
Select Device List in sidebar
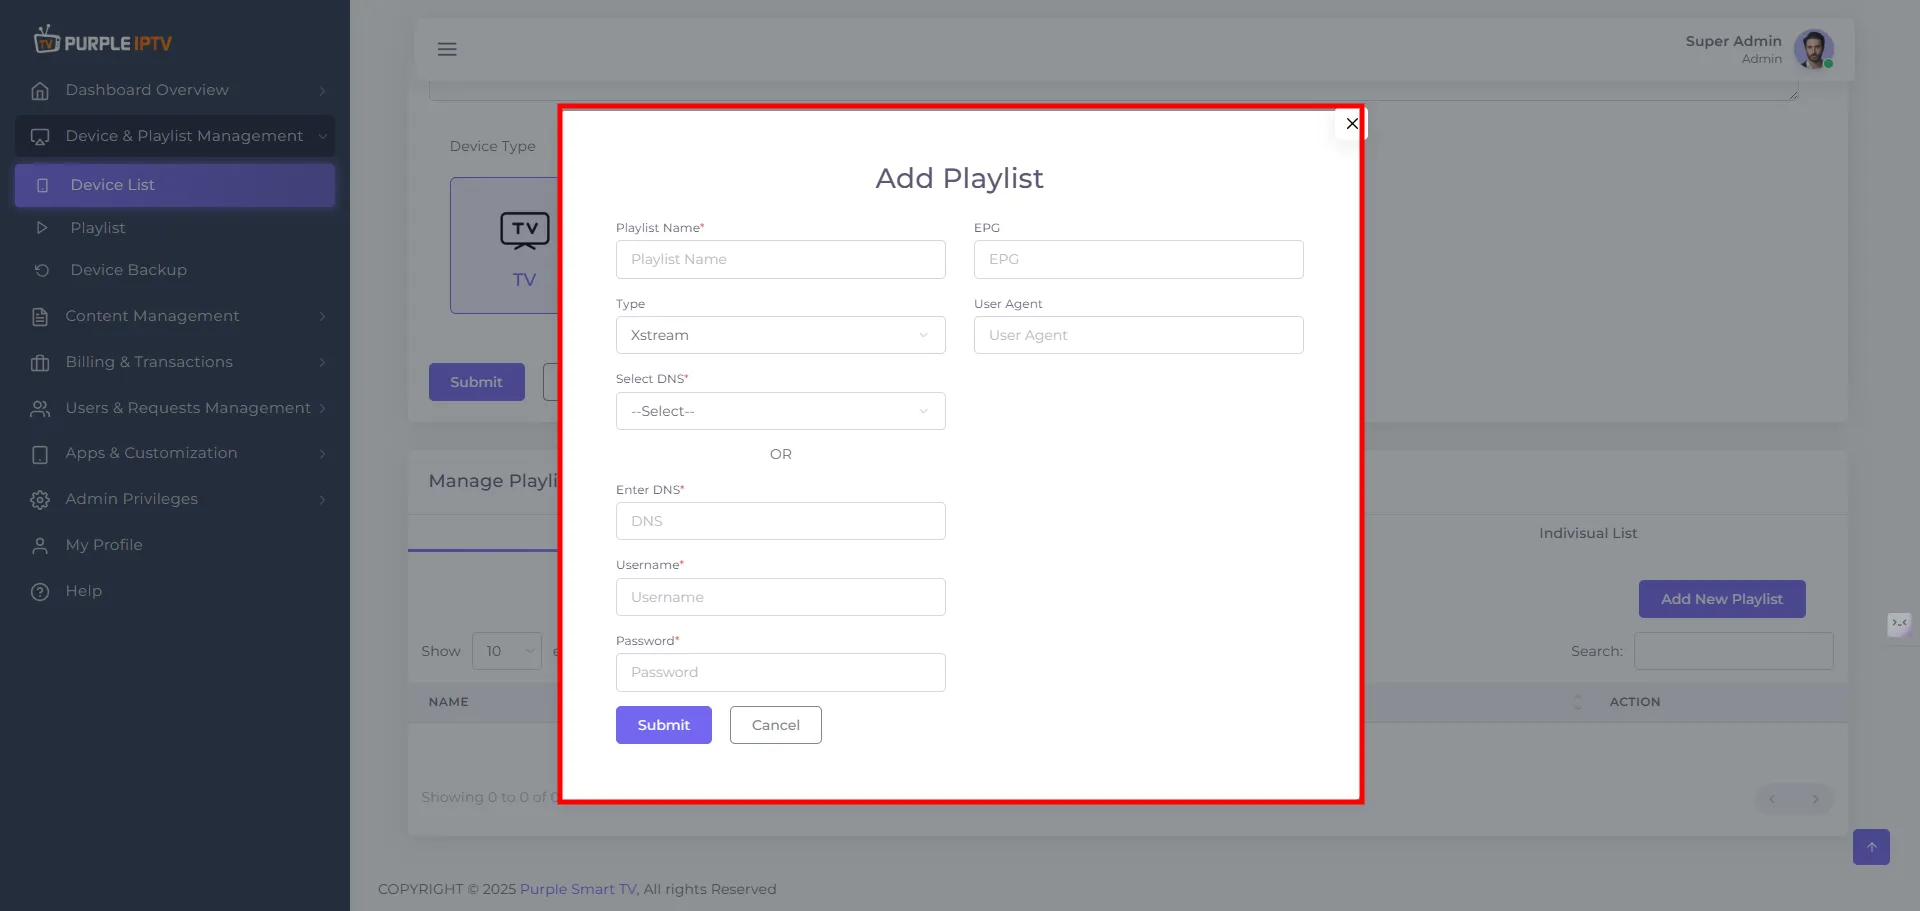(x=175, y=185)
